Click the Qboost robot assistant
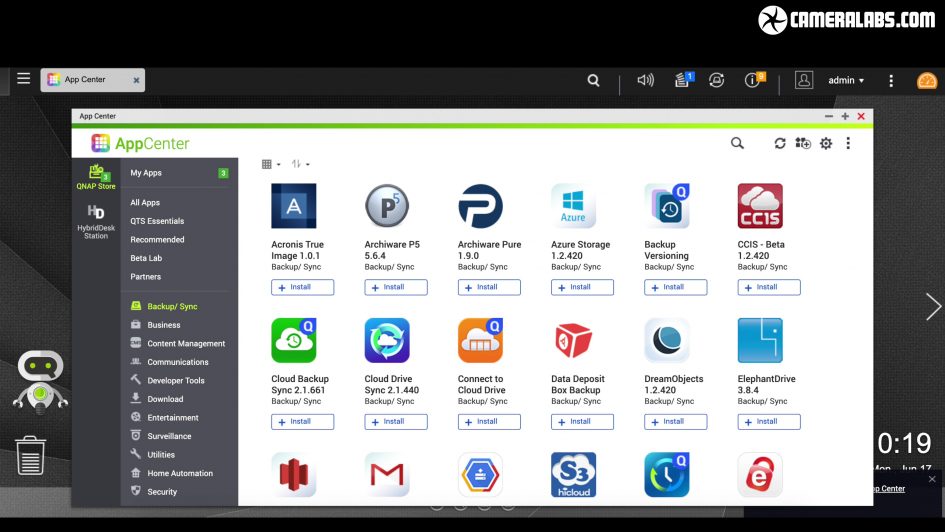The image size is (945, 532). click(x=40, y=382)
